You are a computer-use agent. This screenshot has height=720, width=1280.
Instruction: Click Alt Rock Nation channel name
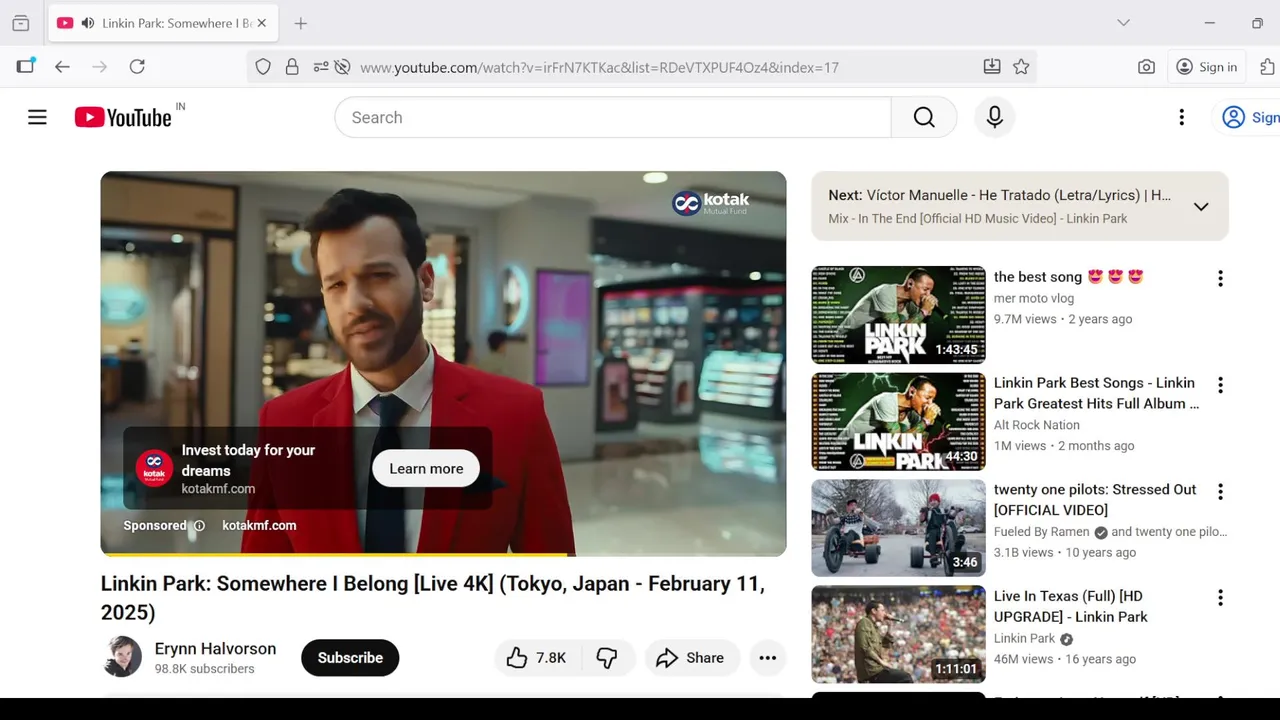coord(1037,425)
